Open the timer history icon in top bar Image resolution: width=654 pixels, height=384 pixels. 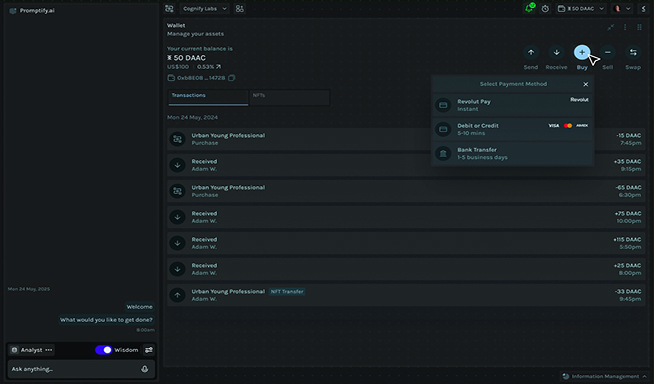pos(545,8)
